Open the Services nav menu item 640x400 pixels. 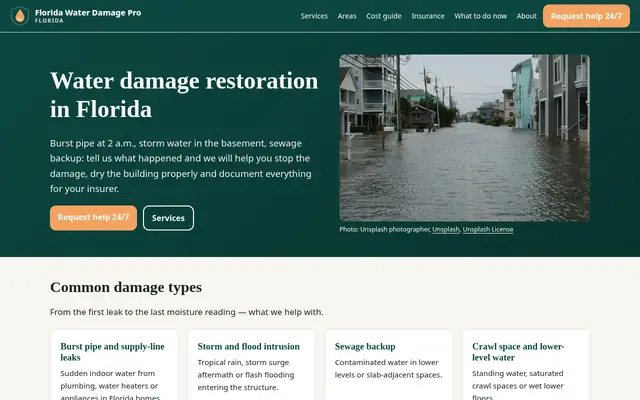[314, 16]
